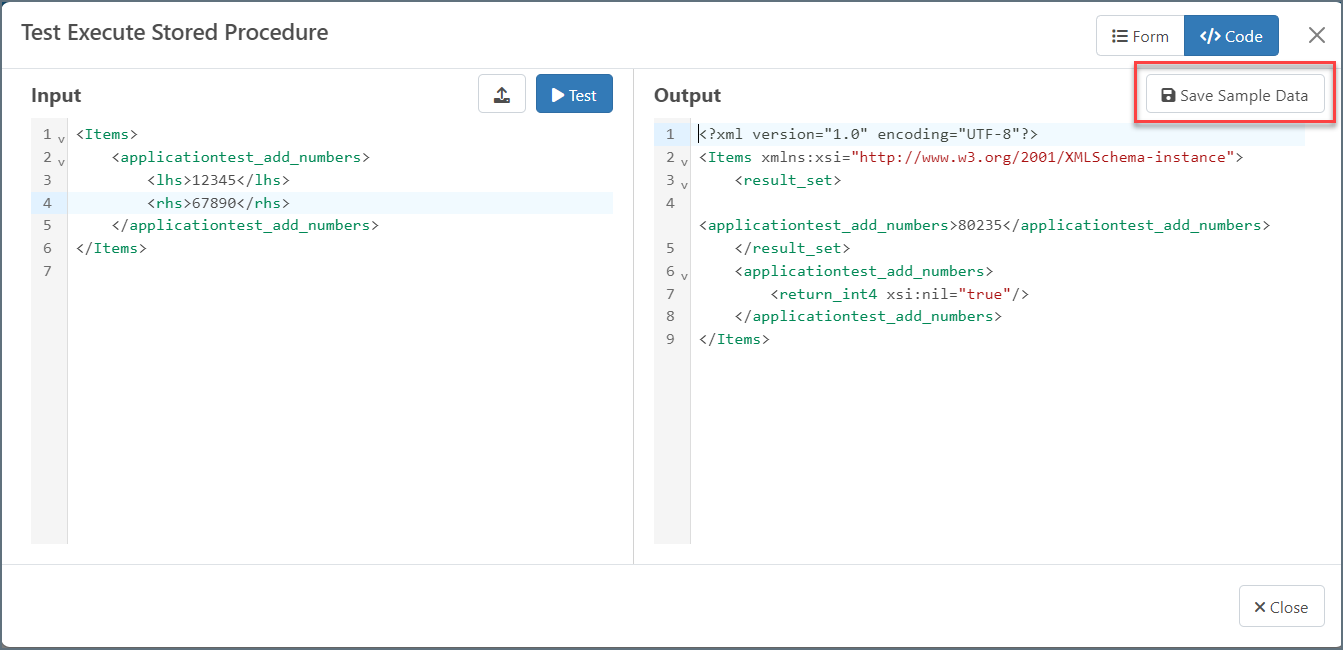Run the Test button

tap(574, 94)
